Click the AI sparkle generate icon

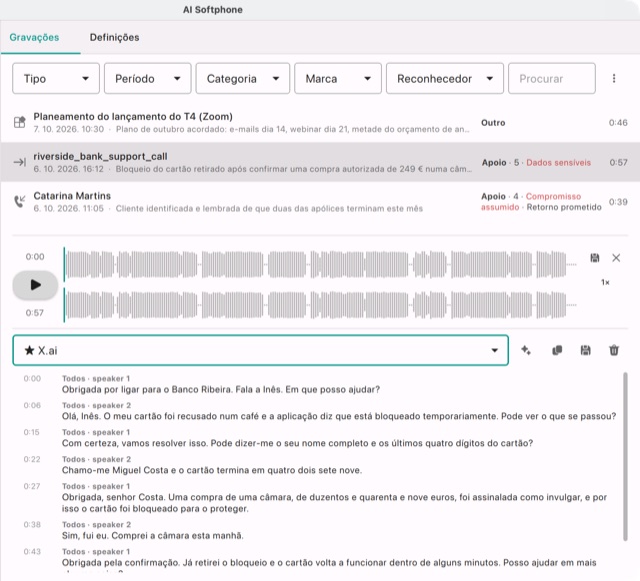coord(526,350)
